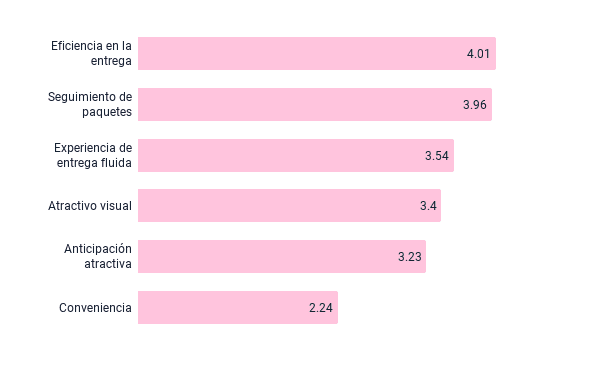The width and height of the screenshot is (603, 371).
Task: Select the Atractivo visual bar
Action: click(290, 206)
